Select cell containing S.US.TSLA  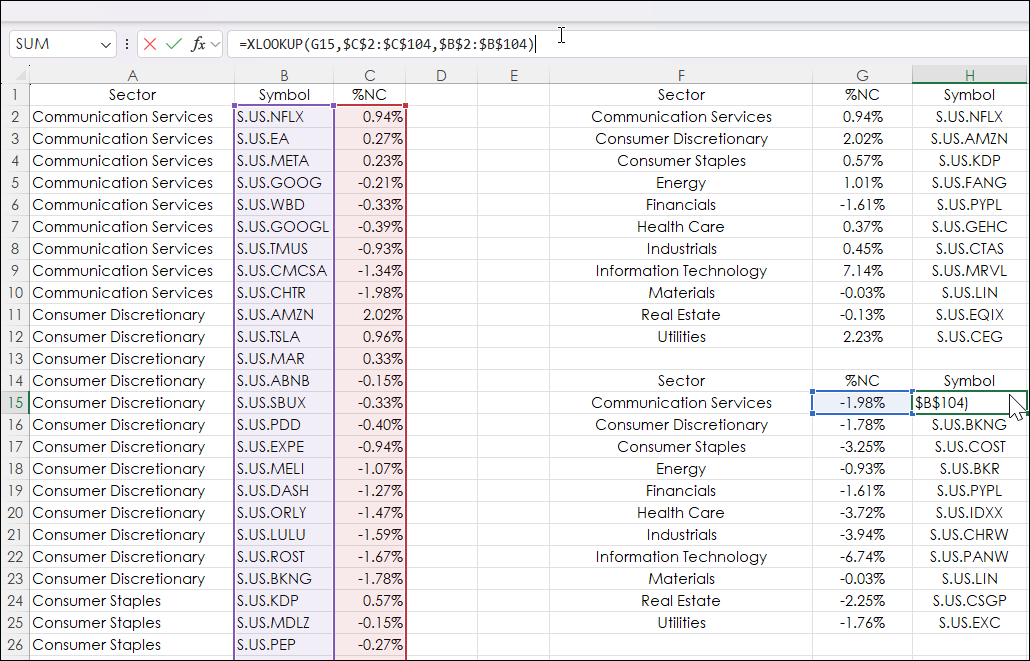click(284, 337)
